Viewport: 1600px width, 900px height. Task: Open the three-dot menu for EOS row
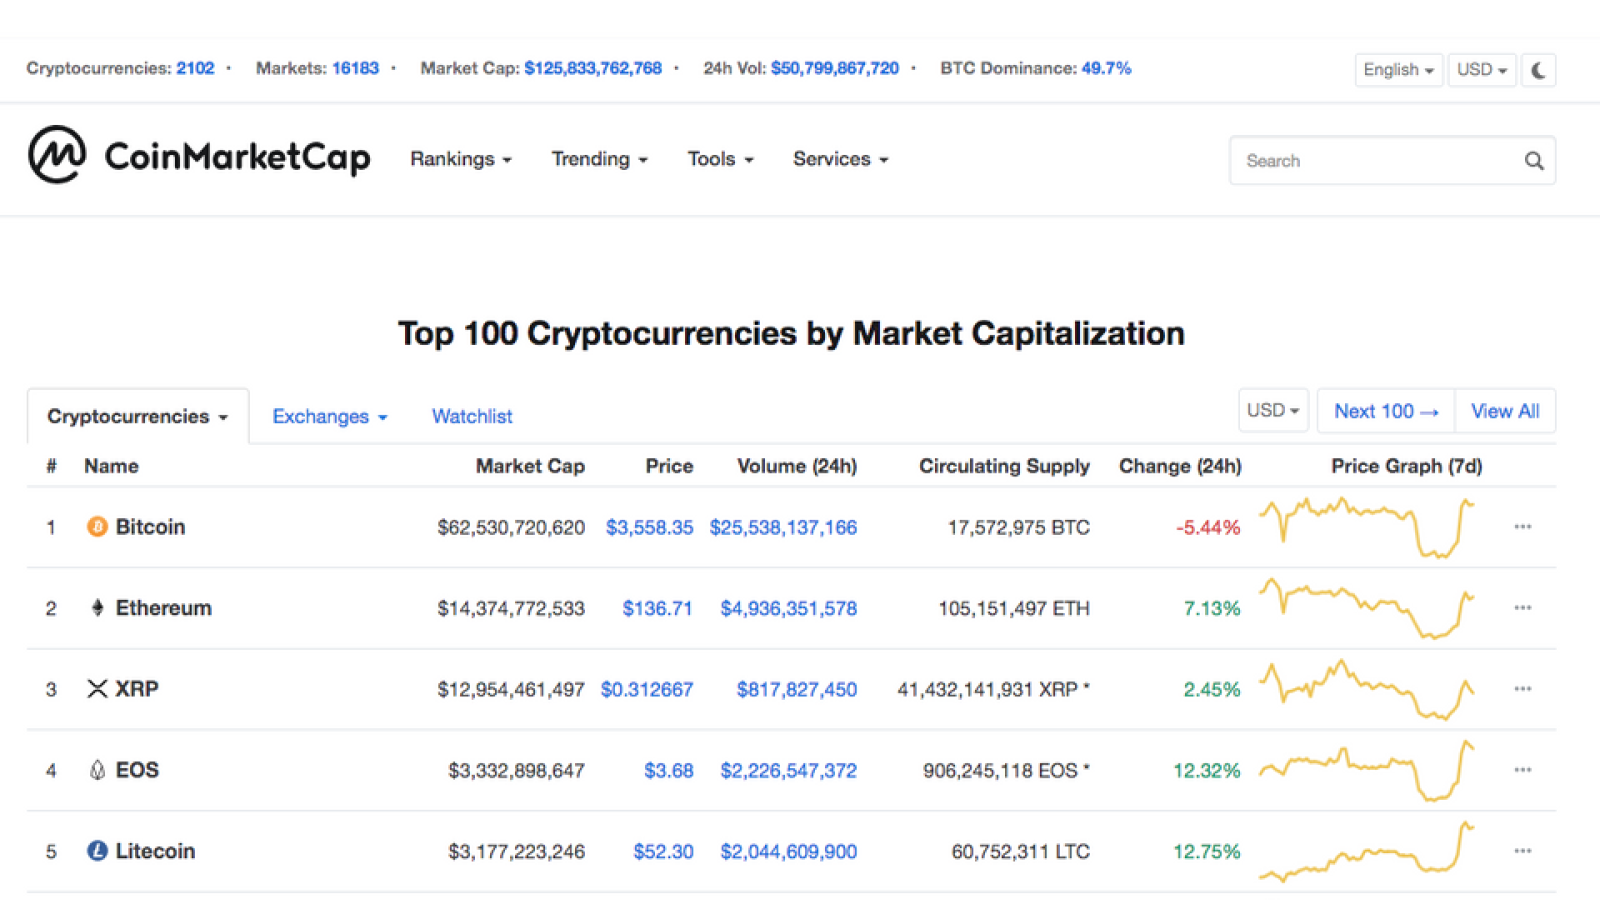[1523, 770]
